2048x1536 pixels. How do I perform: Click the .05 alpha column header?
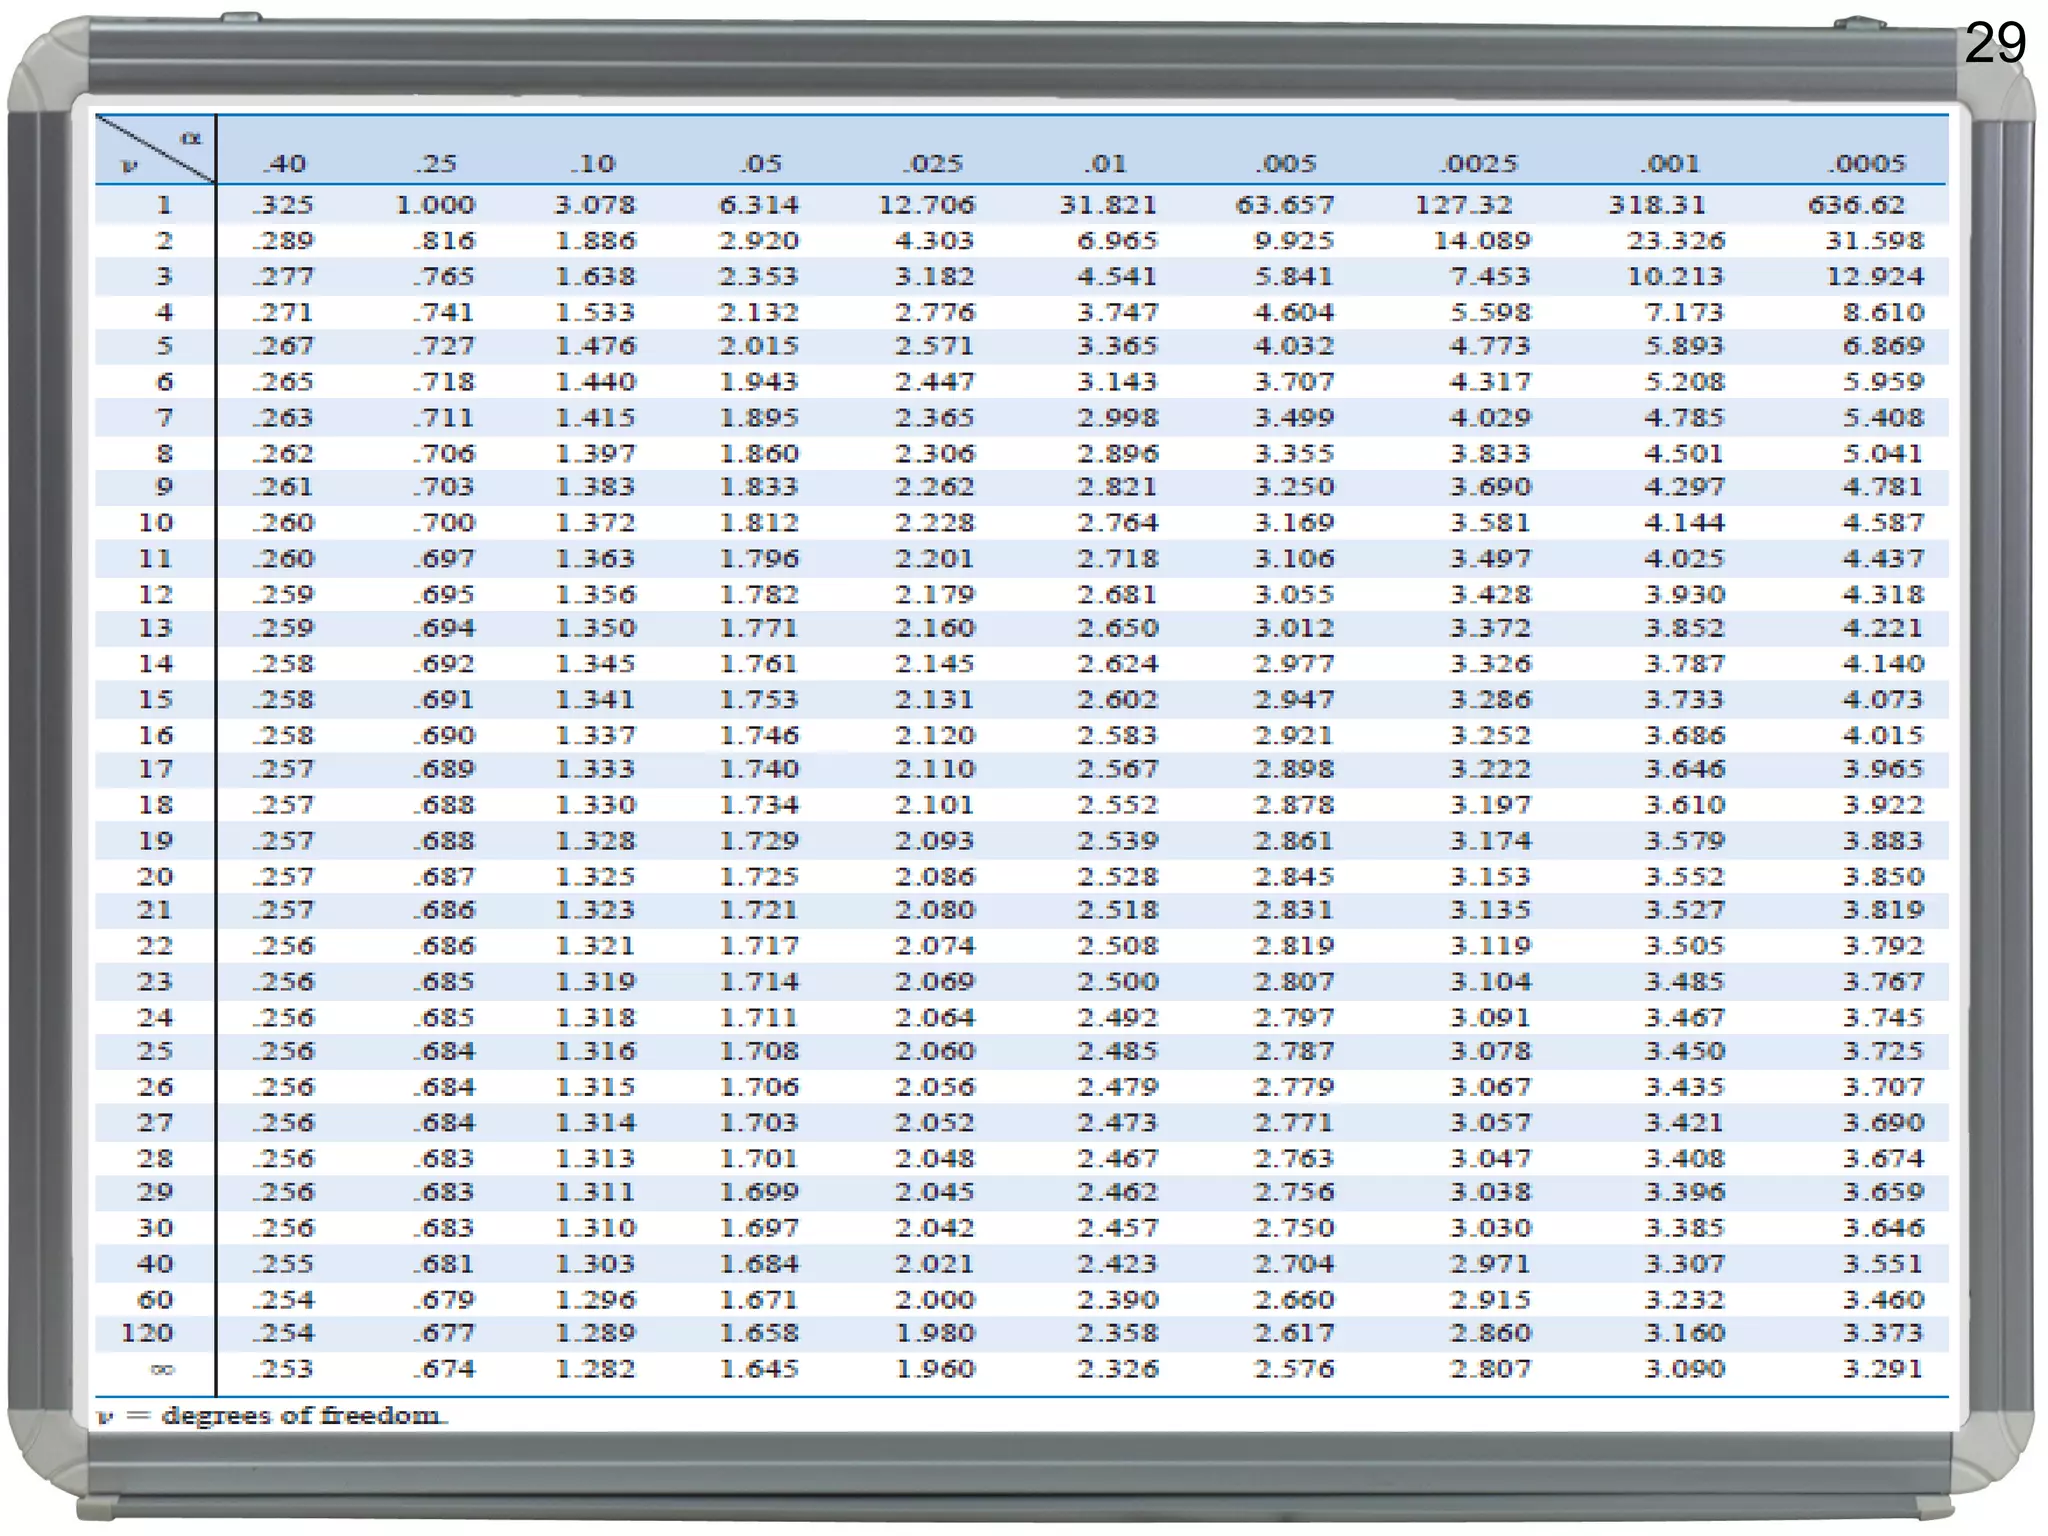760,163
